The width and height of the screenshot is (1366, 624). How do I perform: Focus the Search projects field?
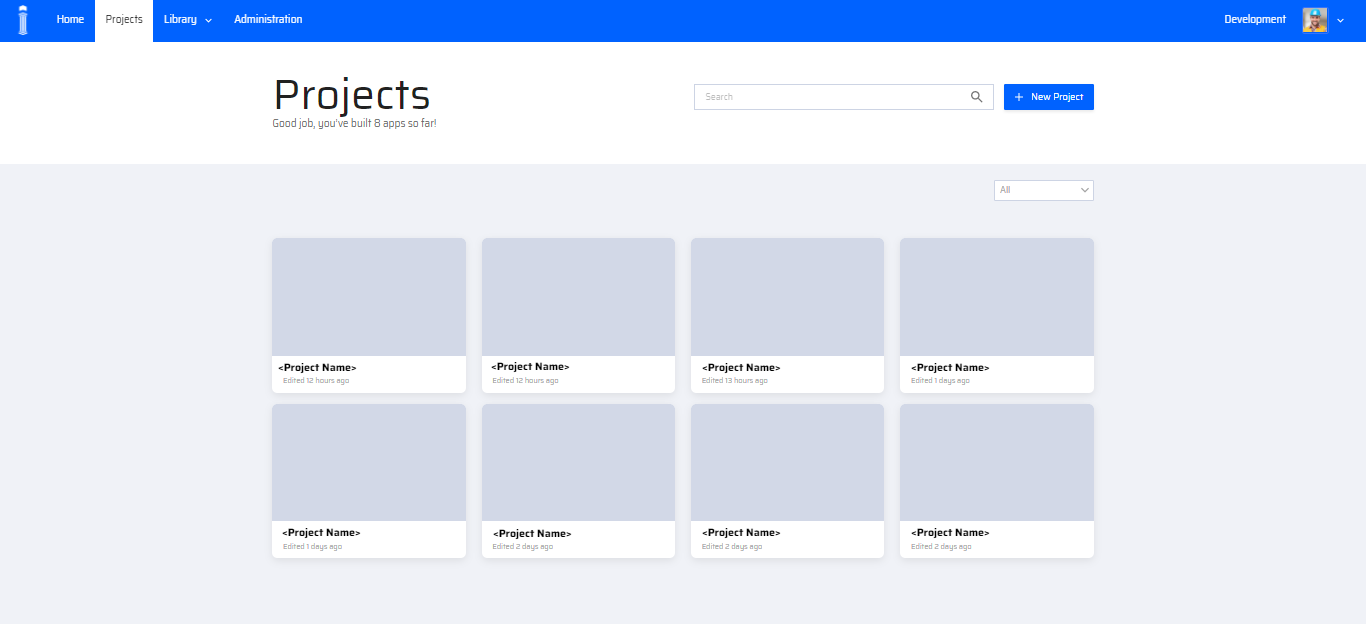(844, 97)
